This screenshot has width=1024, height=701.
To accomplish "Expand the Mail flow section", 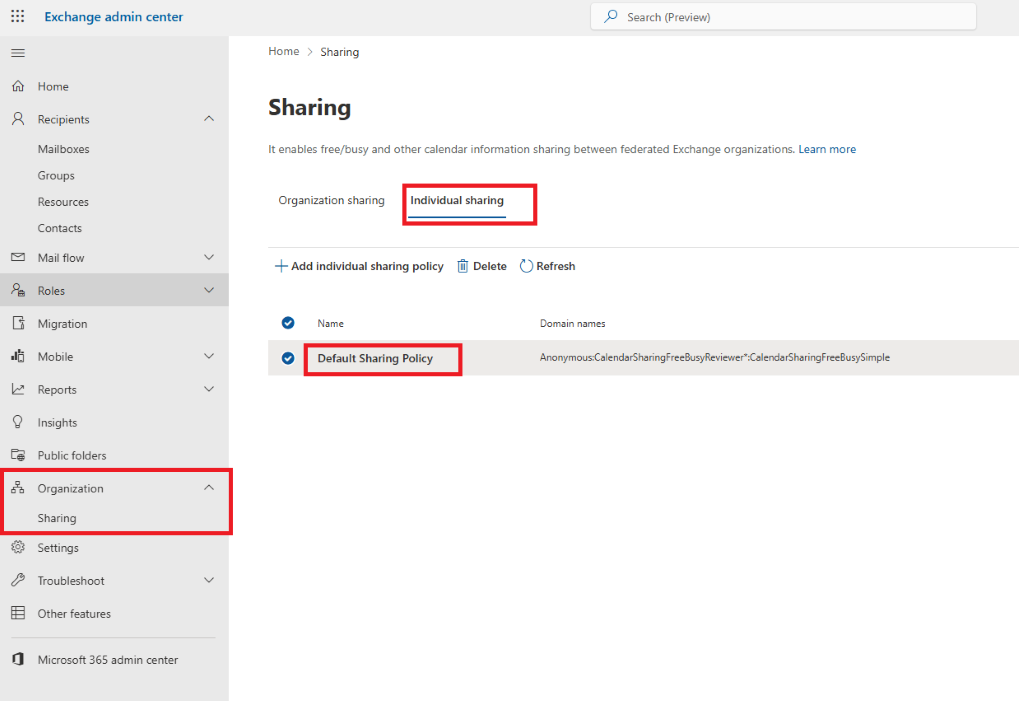I will [x=65, y=257].
